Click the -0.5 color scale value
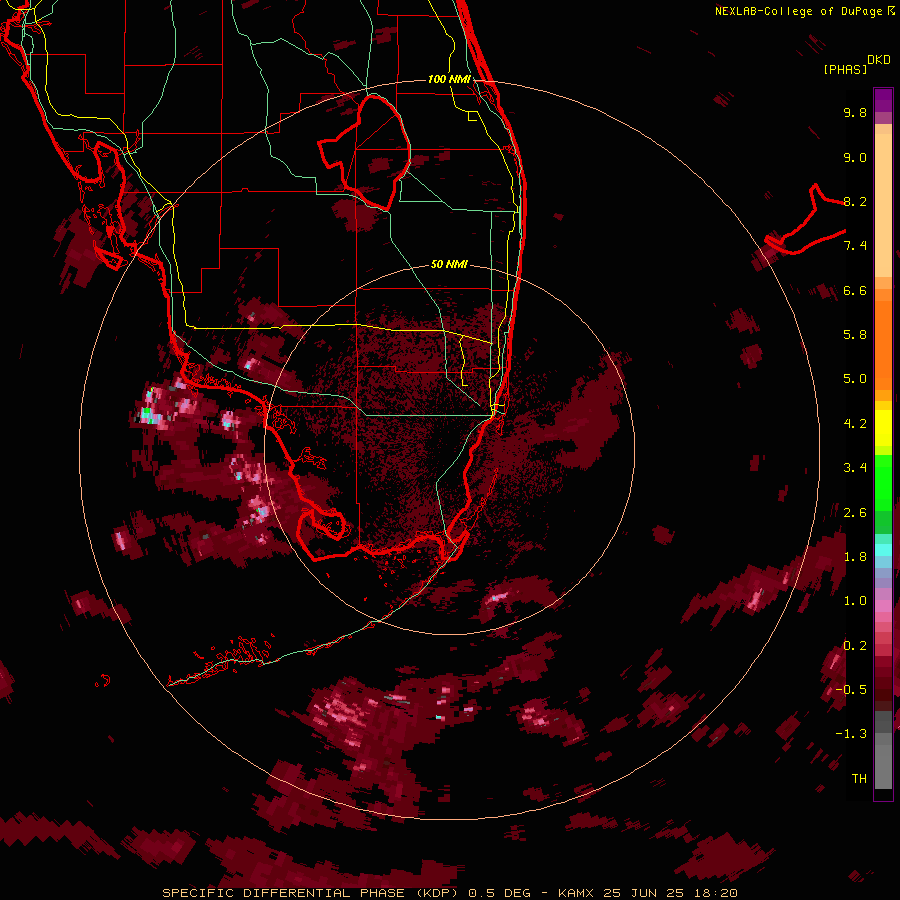The width and height of the screenshot is (900, 900). pos(852,689)
